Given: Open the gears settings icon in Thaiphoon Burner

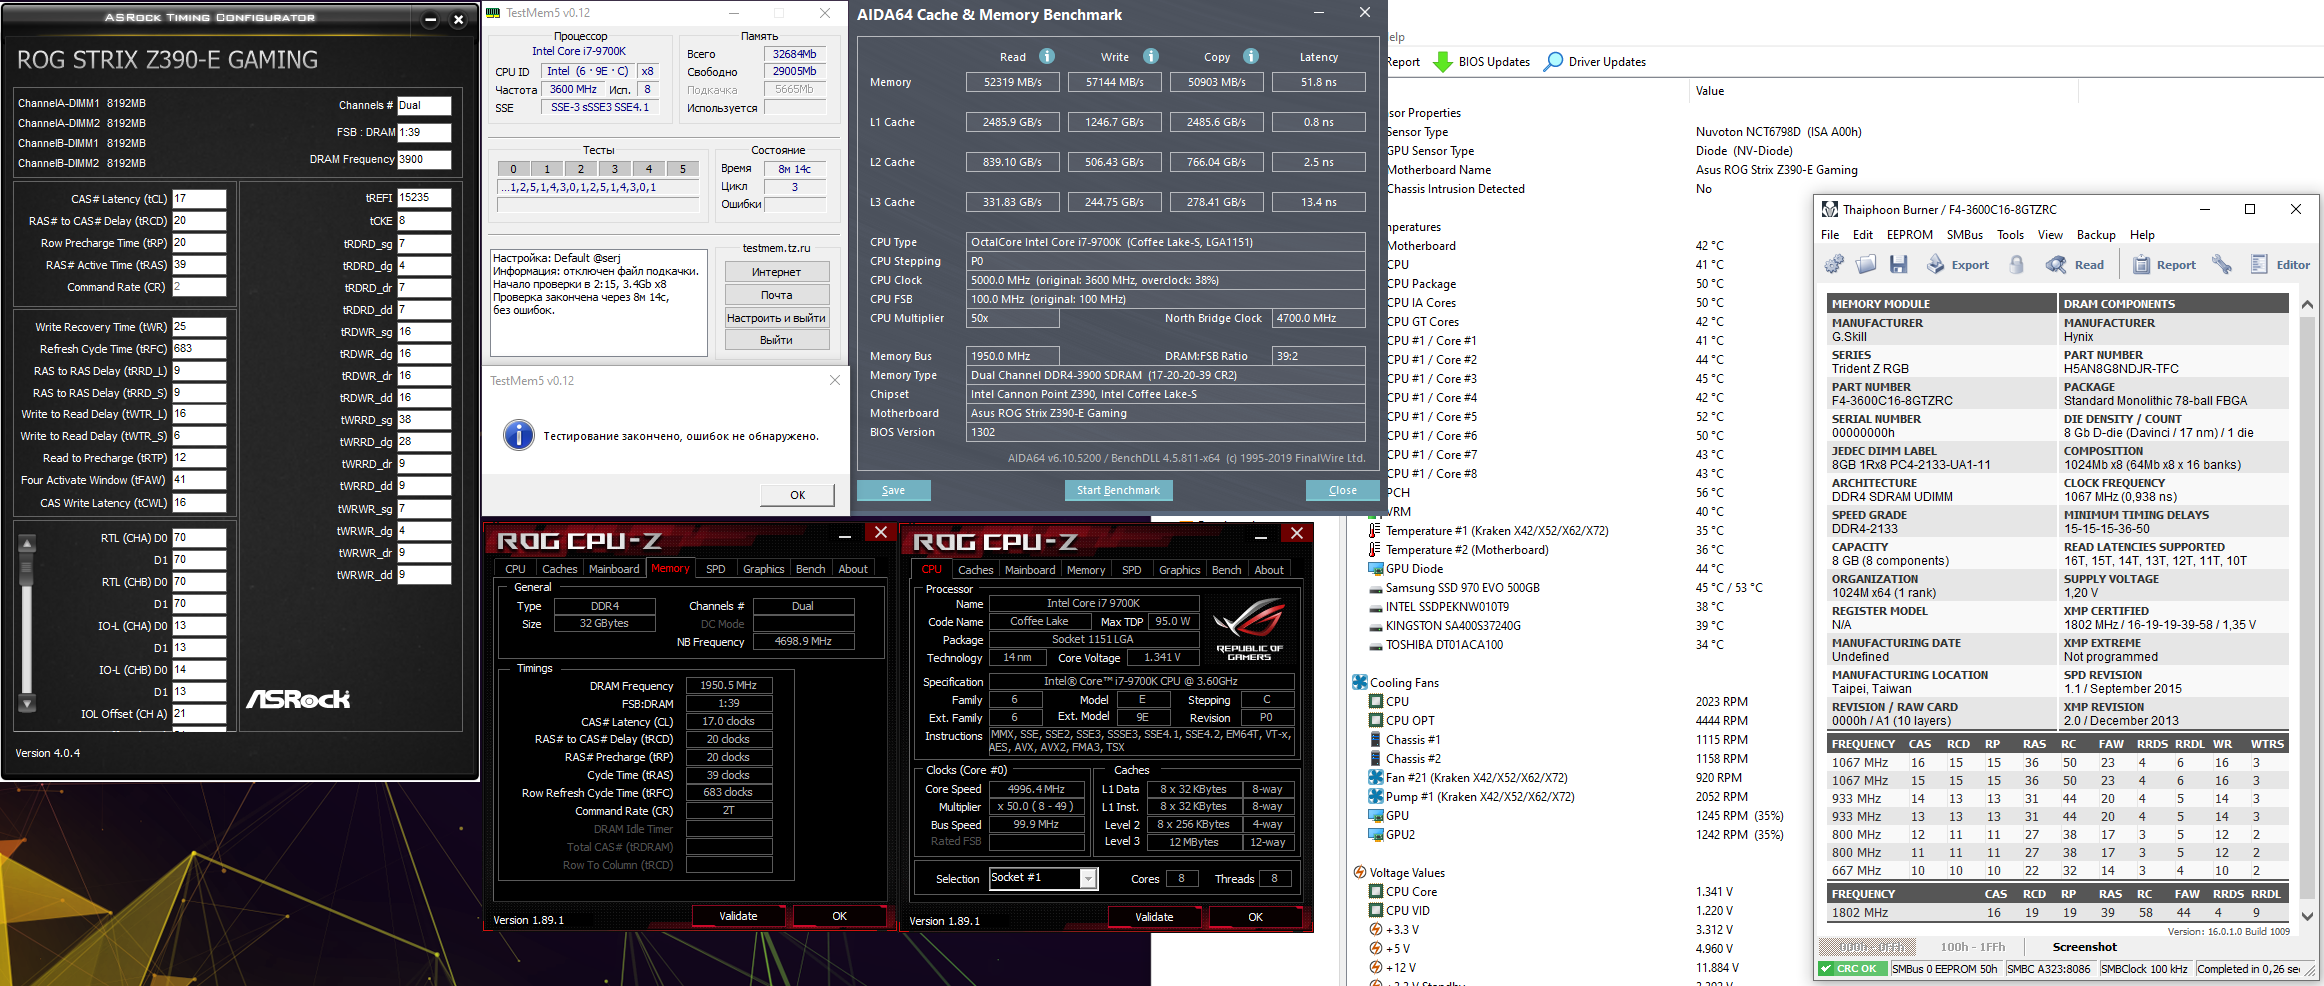Looking at the screenshot, I should [x=1834, y=264].
